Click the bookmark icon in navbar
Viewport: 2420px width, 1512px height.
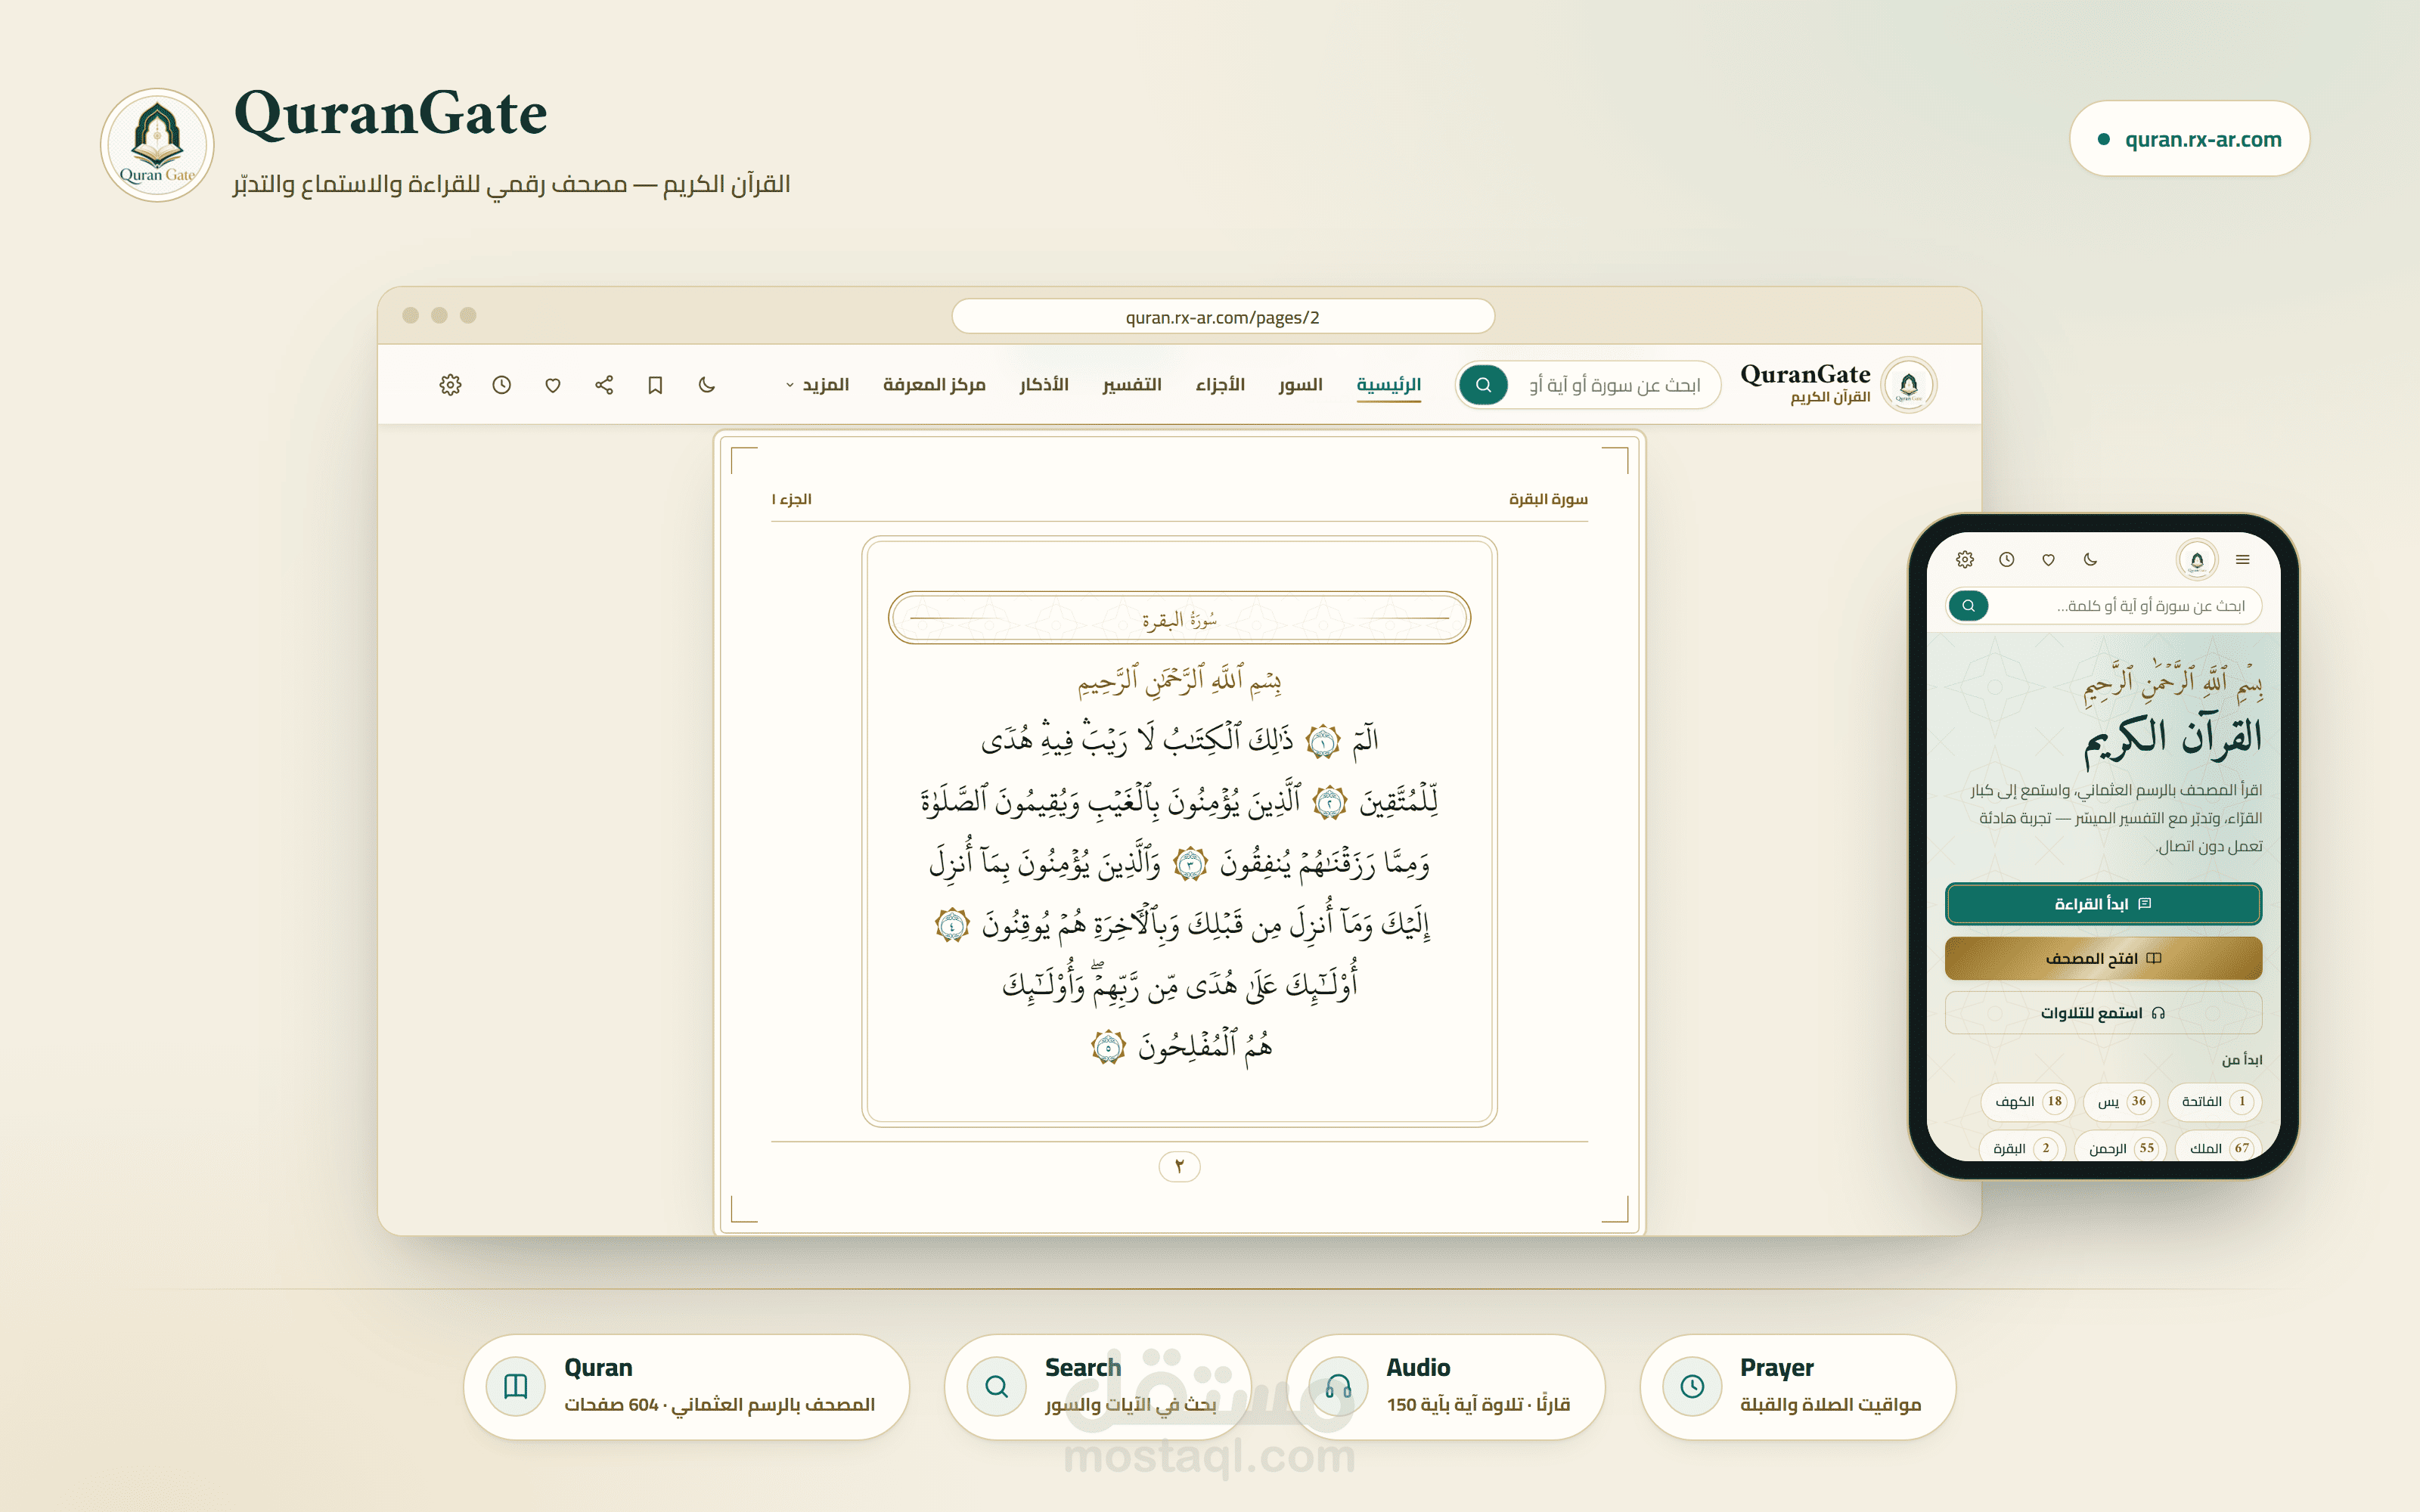[x=655, y=385]
